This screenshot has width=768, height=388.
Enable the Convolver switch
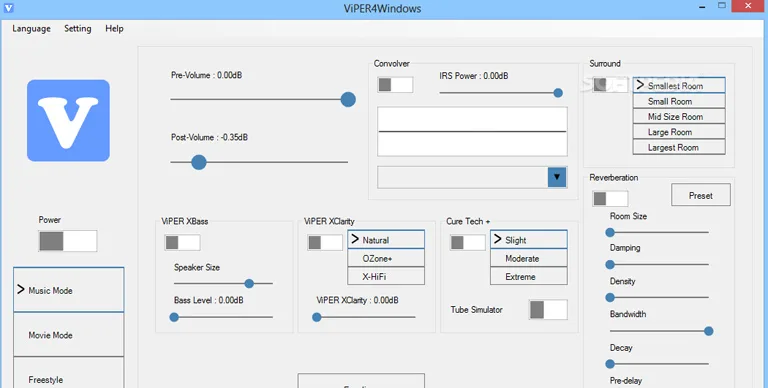coord(395,85)
